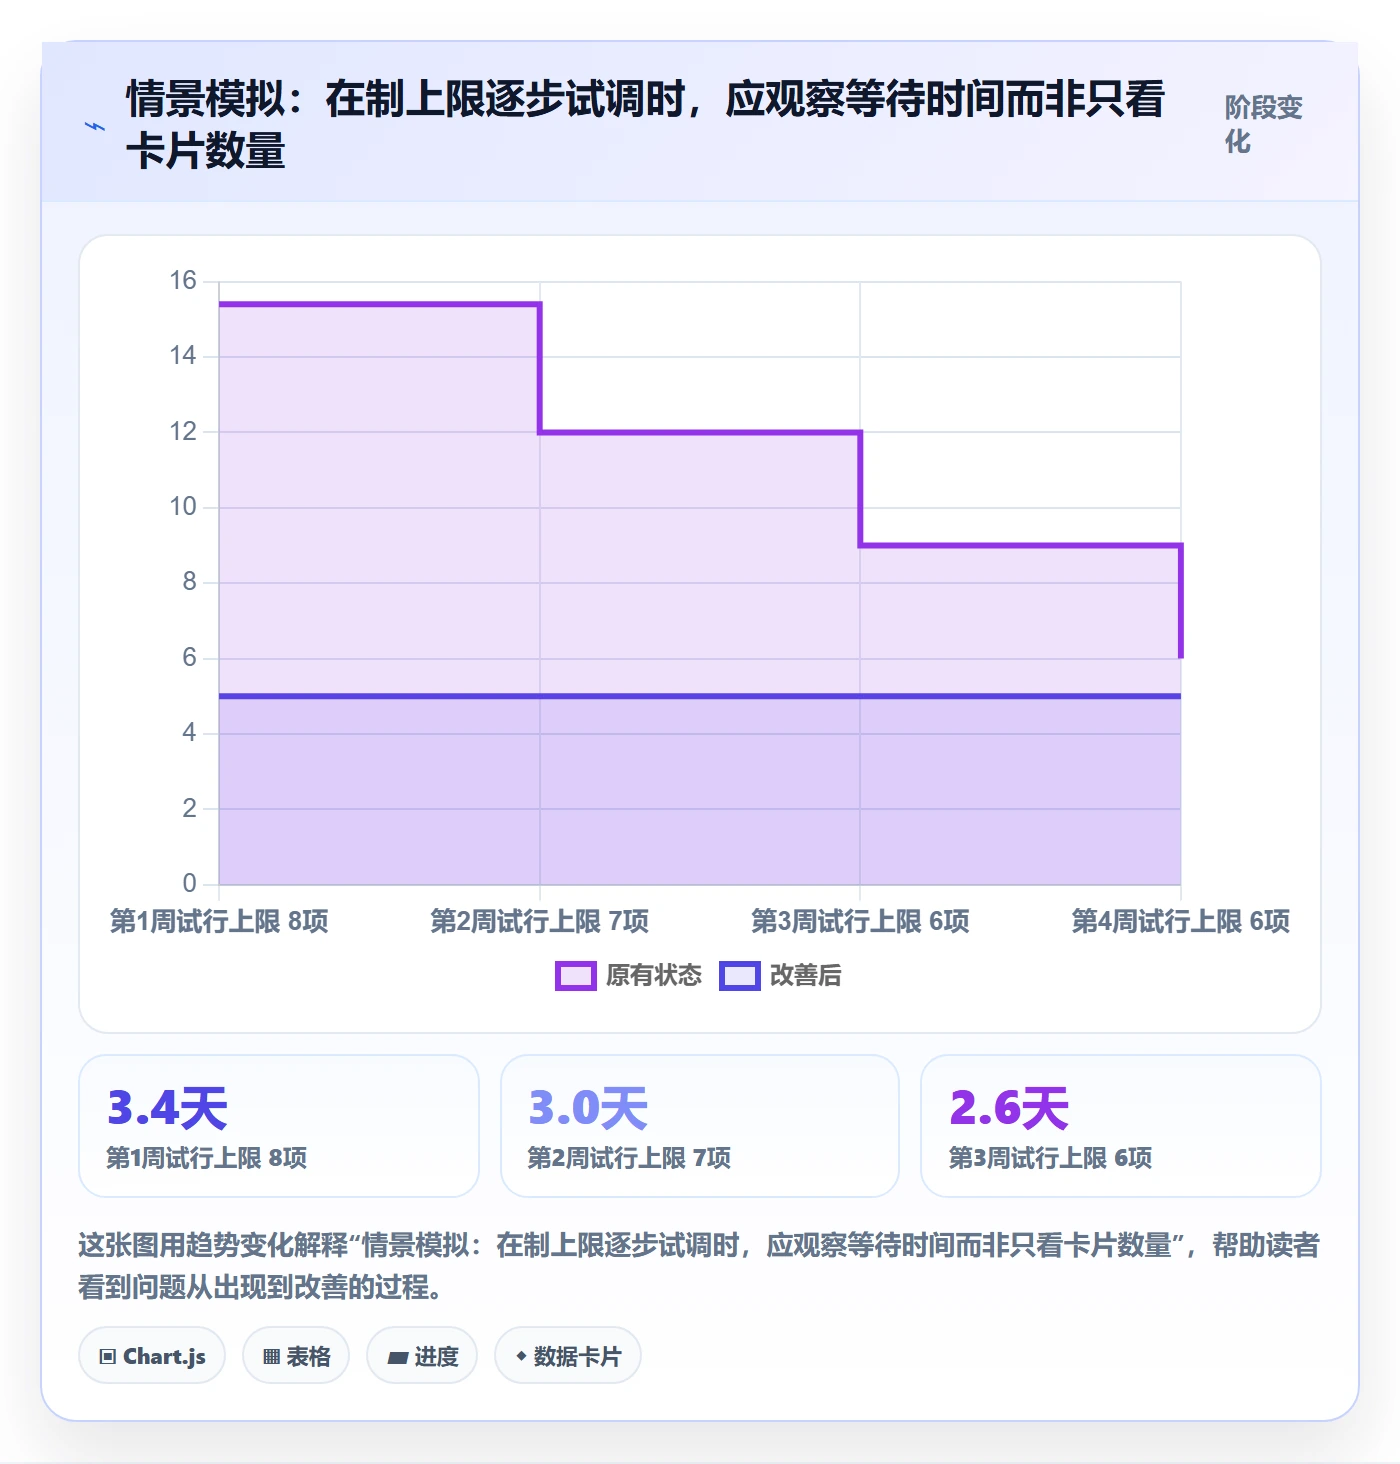Open the 2.6天 data card
1400x1464 pixels.
click(x=1121, y=1126)
